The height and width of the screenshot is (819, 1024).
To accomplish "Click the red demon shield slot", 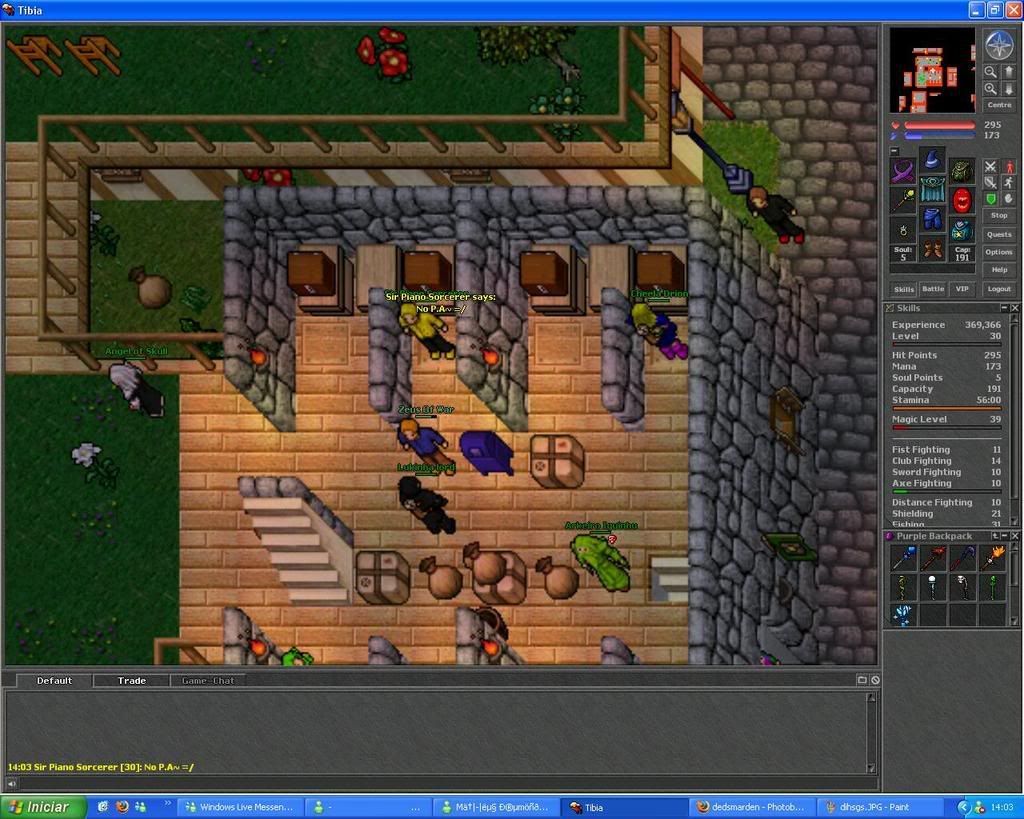I will click(961, 199).
